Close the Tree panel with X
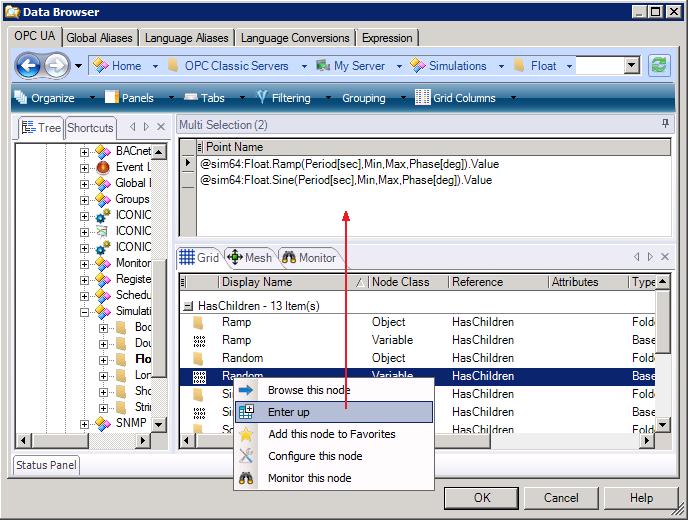The height and width of the screenshot is (520, 688). pyautogui.click(x=161, y=128)
